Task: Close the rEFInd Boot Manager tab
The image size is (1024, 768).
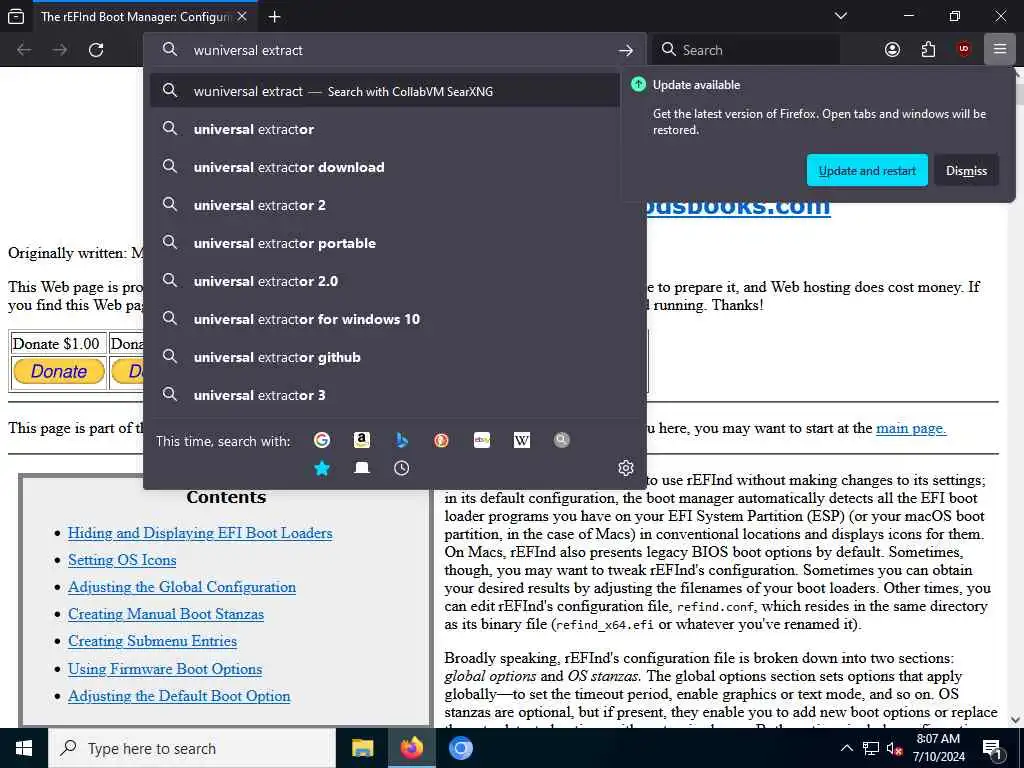Action: pos(242,16)
